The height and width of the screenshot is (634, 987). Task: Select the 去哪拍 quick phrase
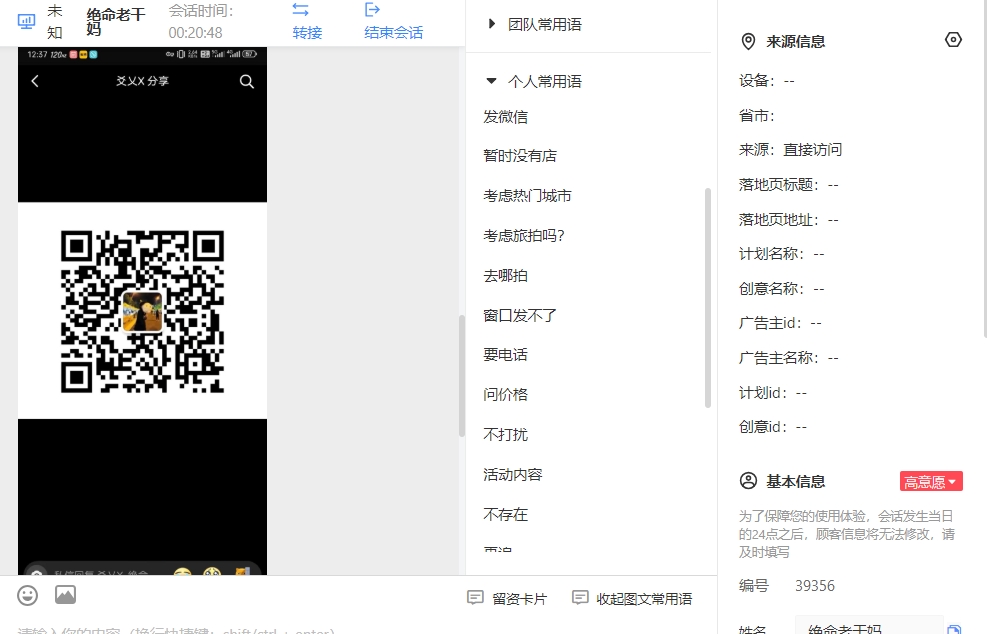point(505,276)
